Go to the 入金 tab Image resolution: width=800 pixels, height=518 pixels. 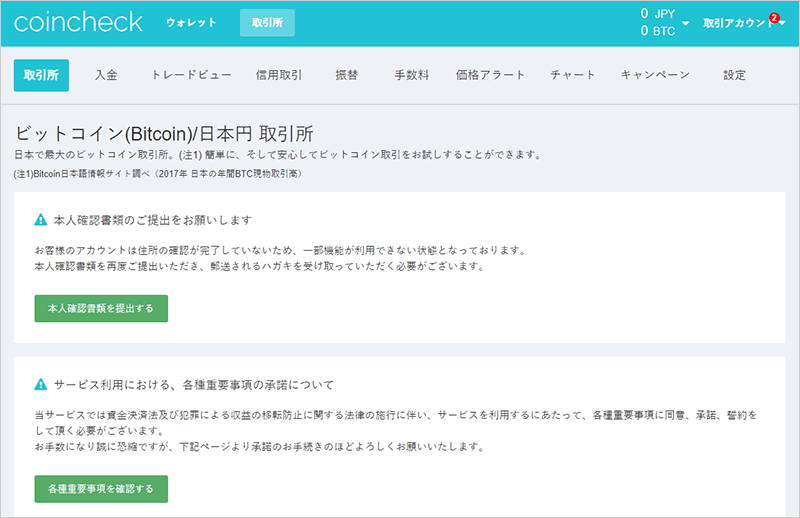pyautogui.click(x=106, y=75)
